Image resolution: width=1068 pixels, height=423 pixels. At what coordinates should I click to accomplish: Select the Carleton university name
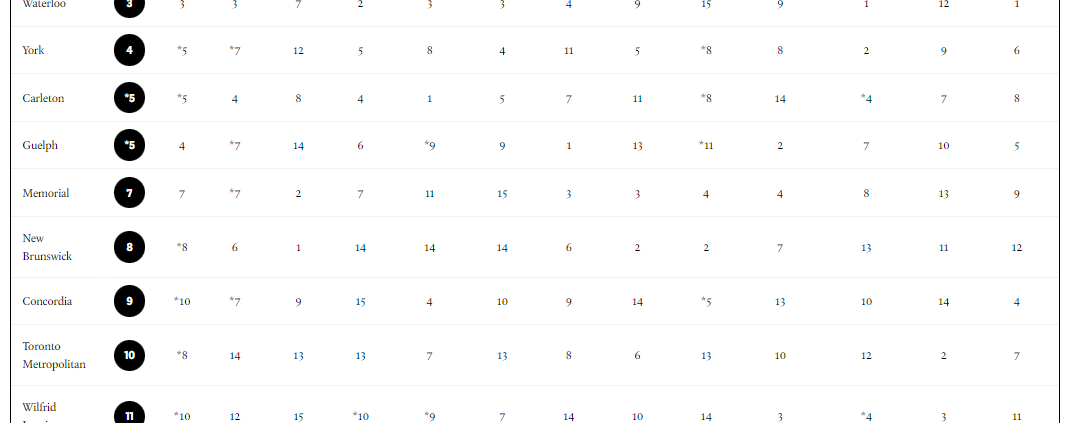tap(43, 98)
